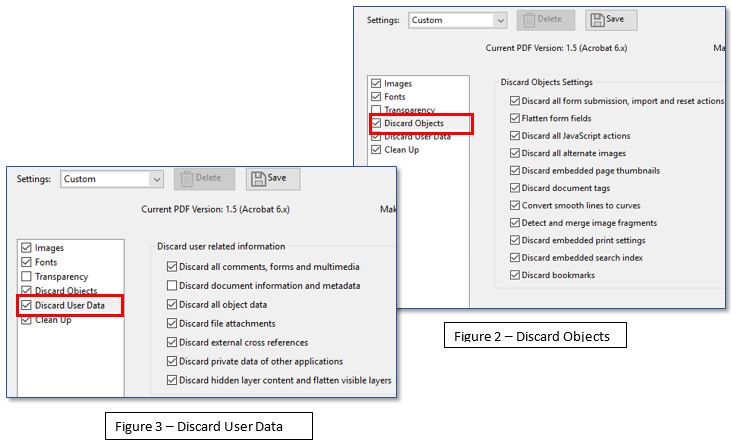
Task: Click the trash Delete icon in the Discard User Data dialog
Action: click(x=187, y=178)
